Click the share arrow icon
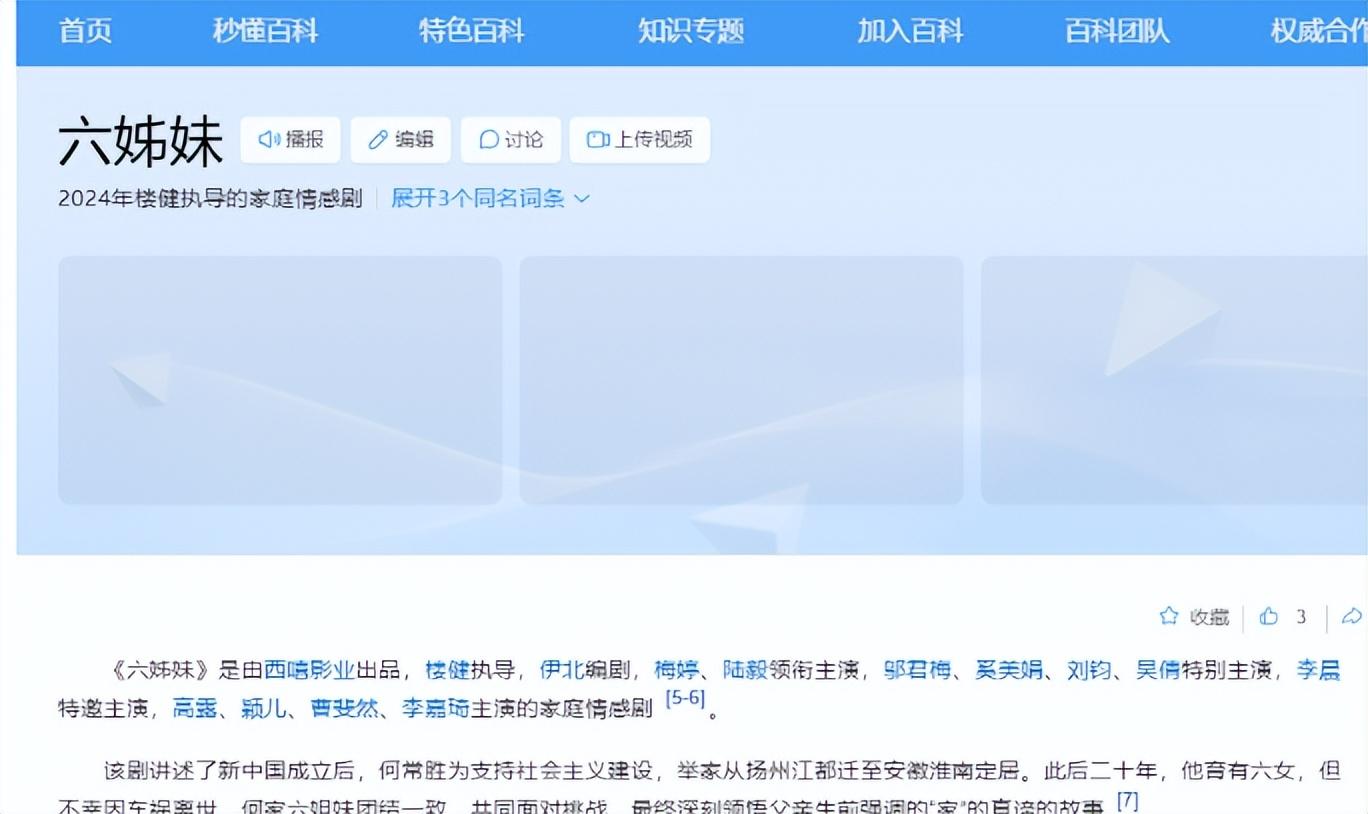 point(1351,616)
